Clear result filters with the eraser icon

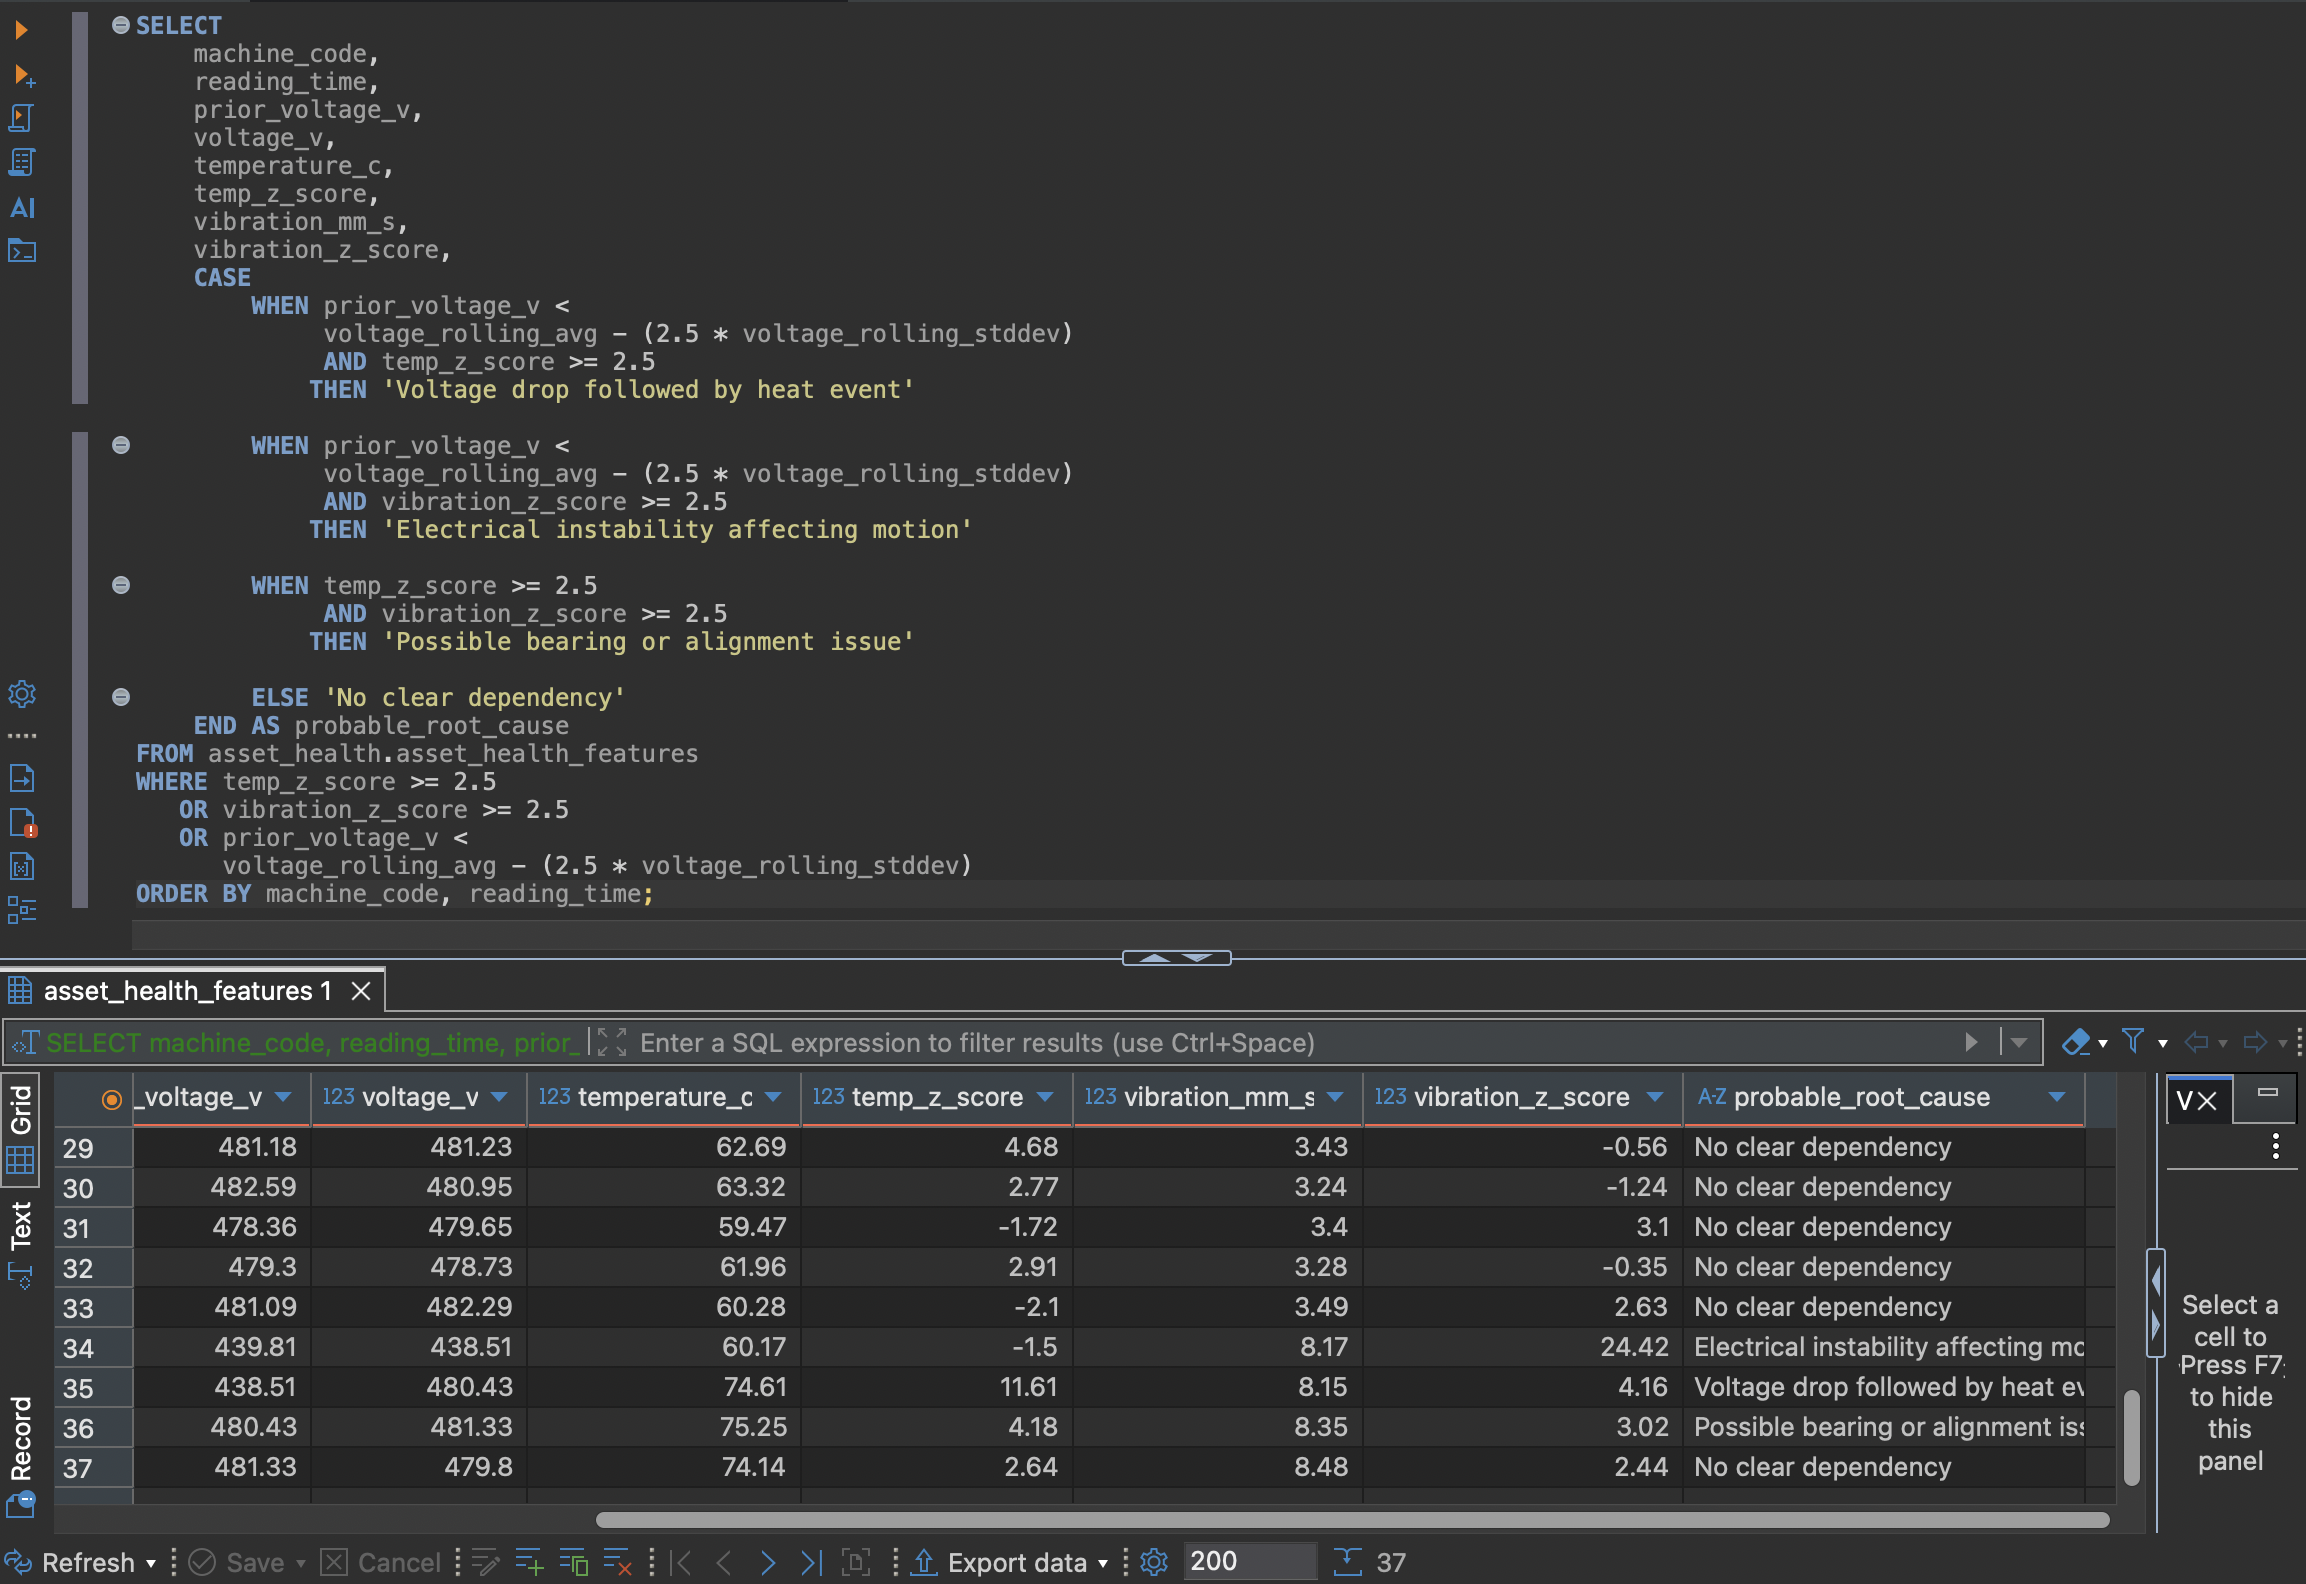[2076, 1042]
